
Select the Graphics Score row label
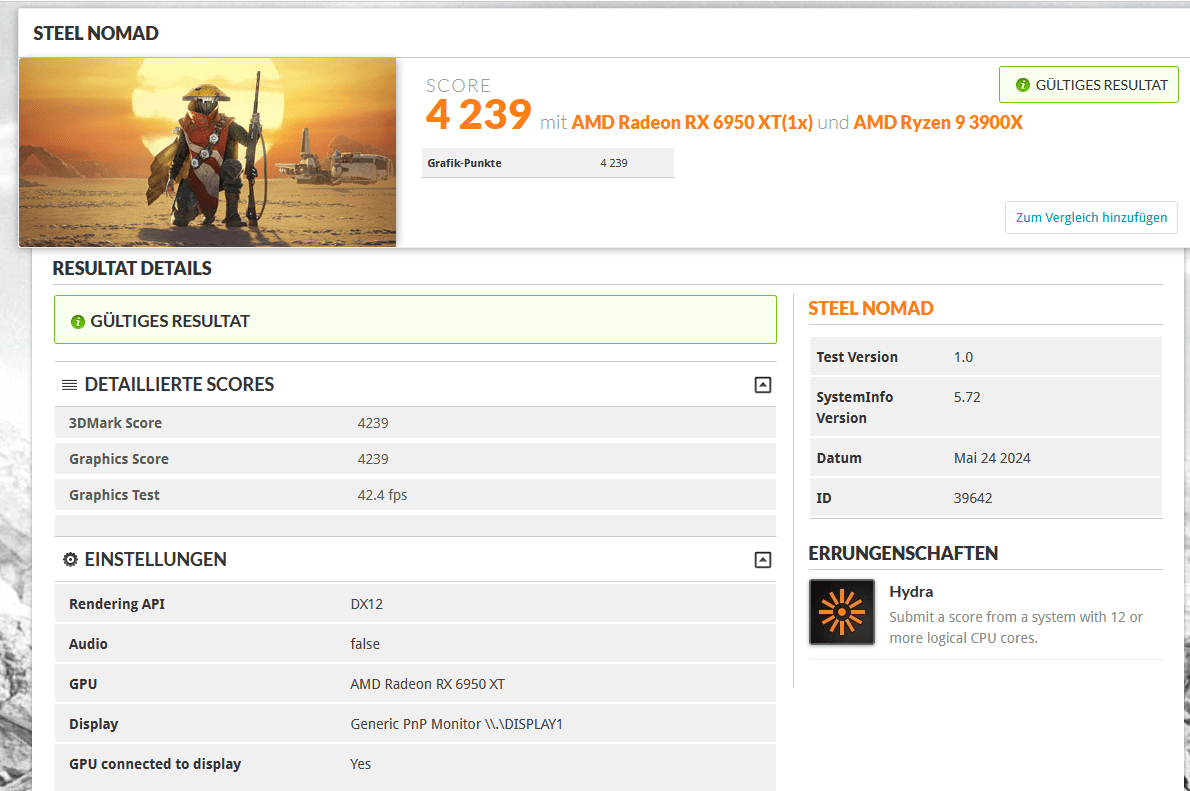119,459
